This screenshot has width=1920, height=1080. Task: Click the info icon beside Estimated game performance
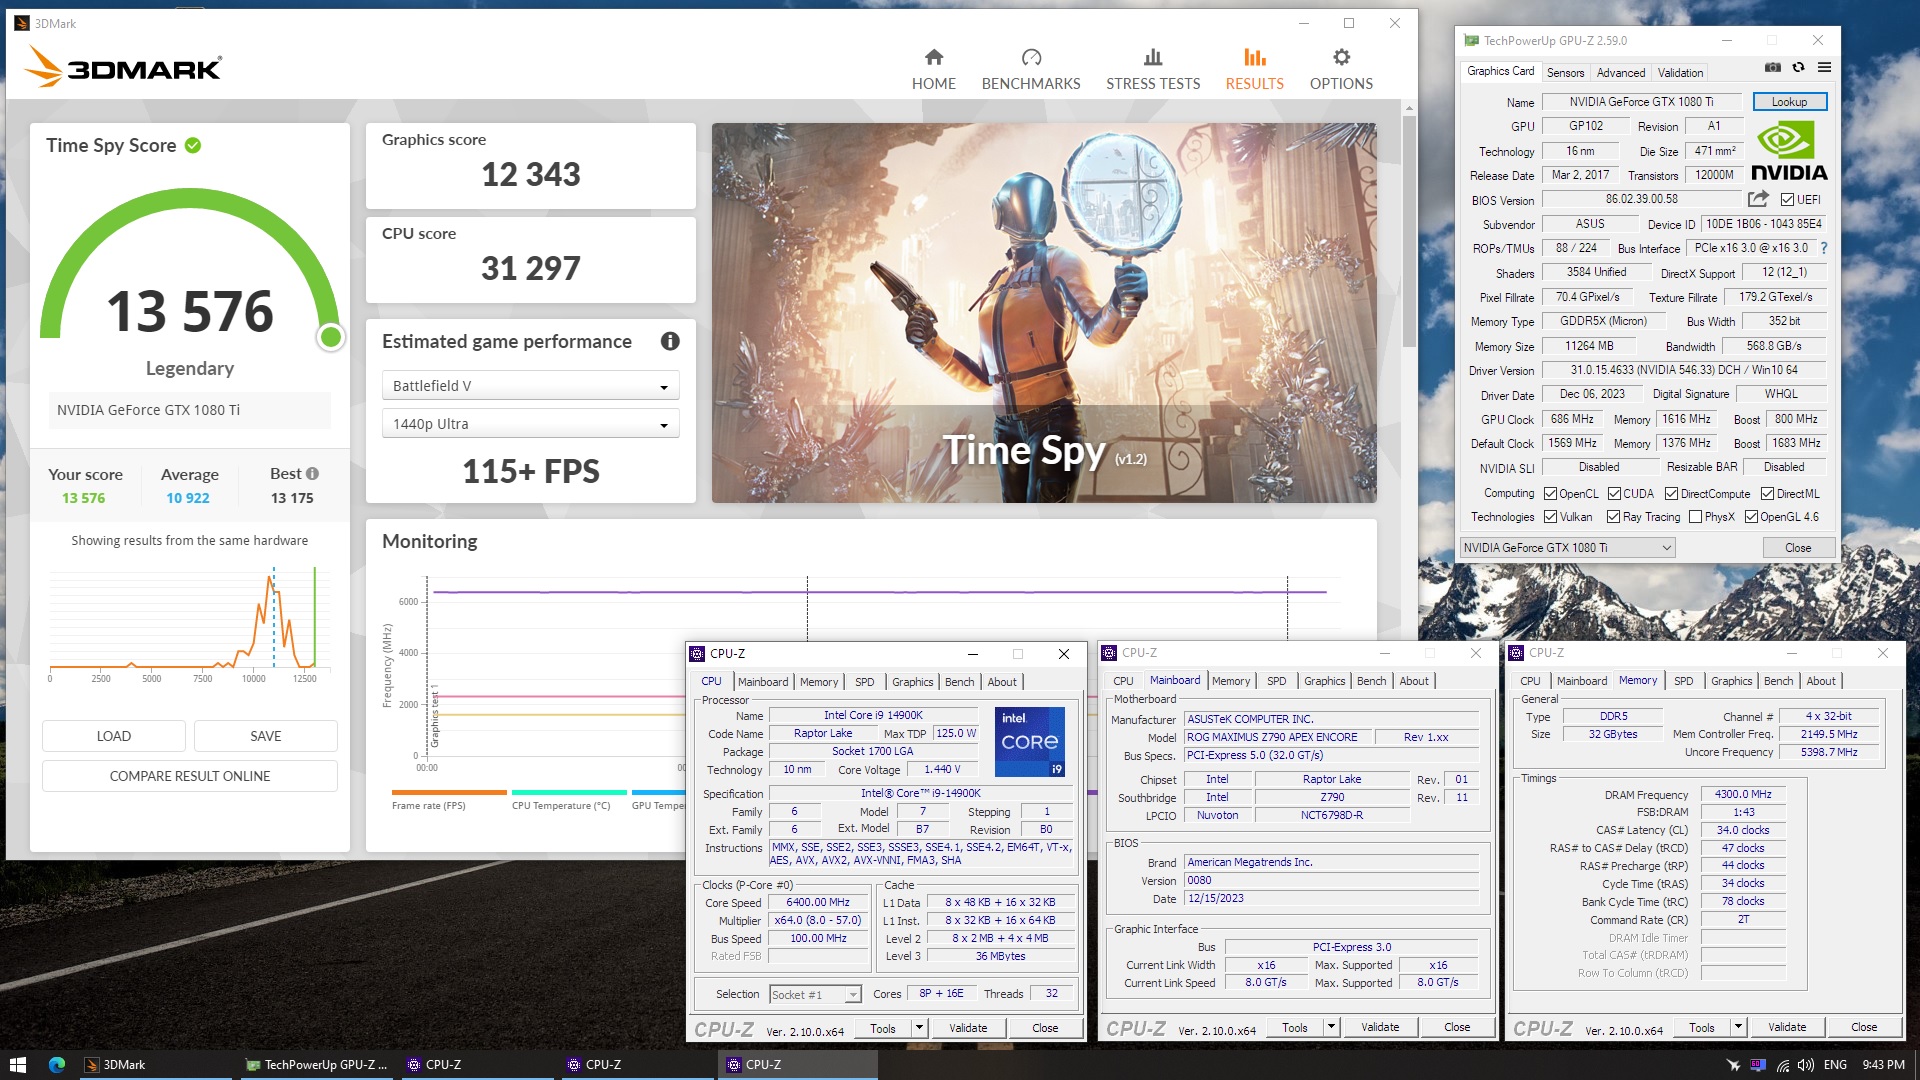tap(670, 341)
